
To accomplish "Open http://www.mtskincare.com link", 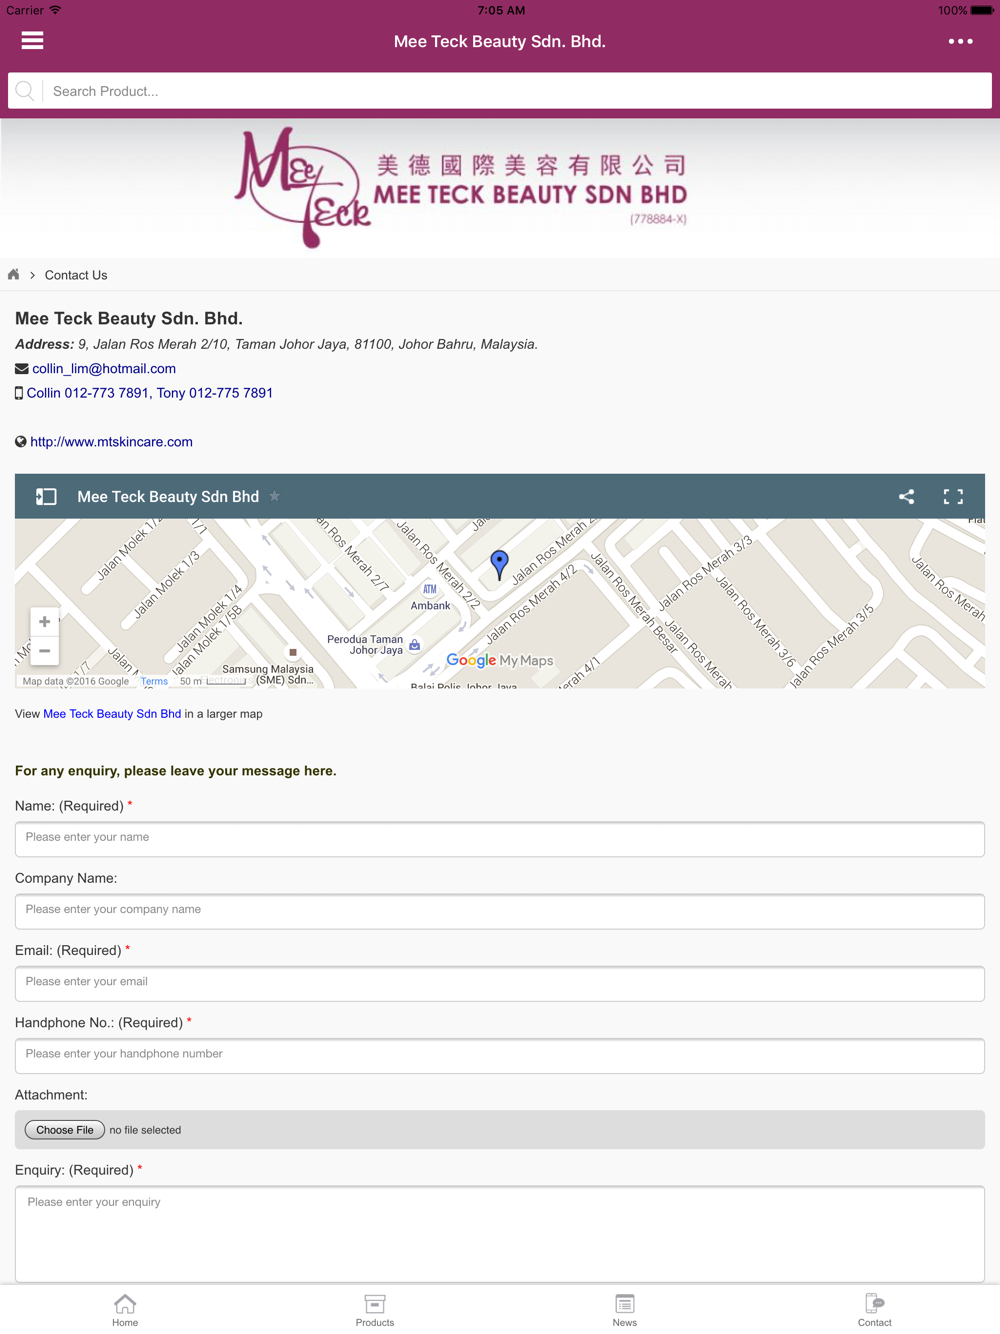I will pos(111,442).
